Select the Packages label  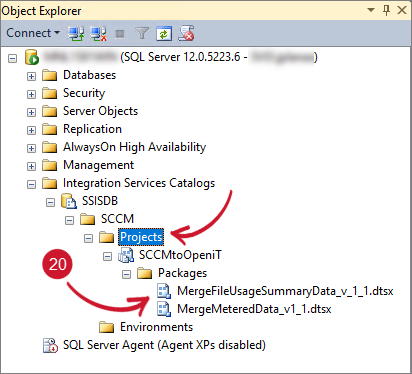[x=183, y=273]
